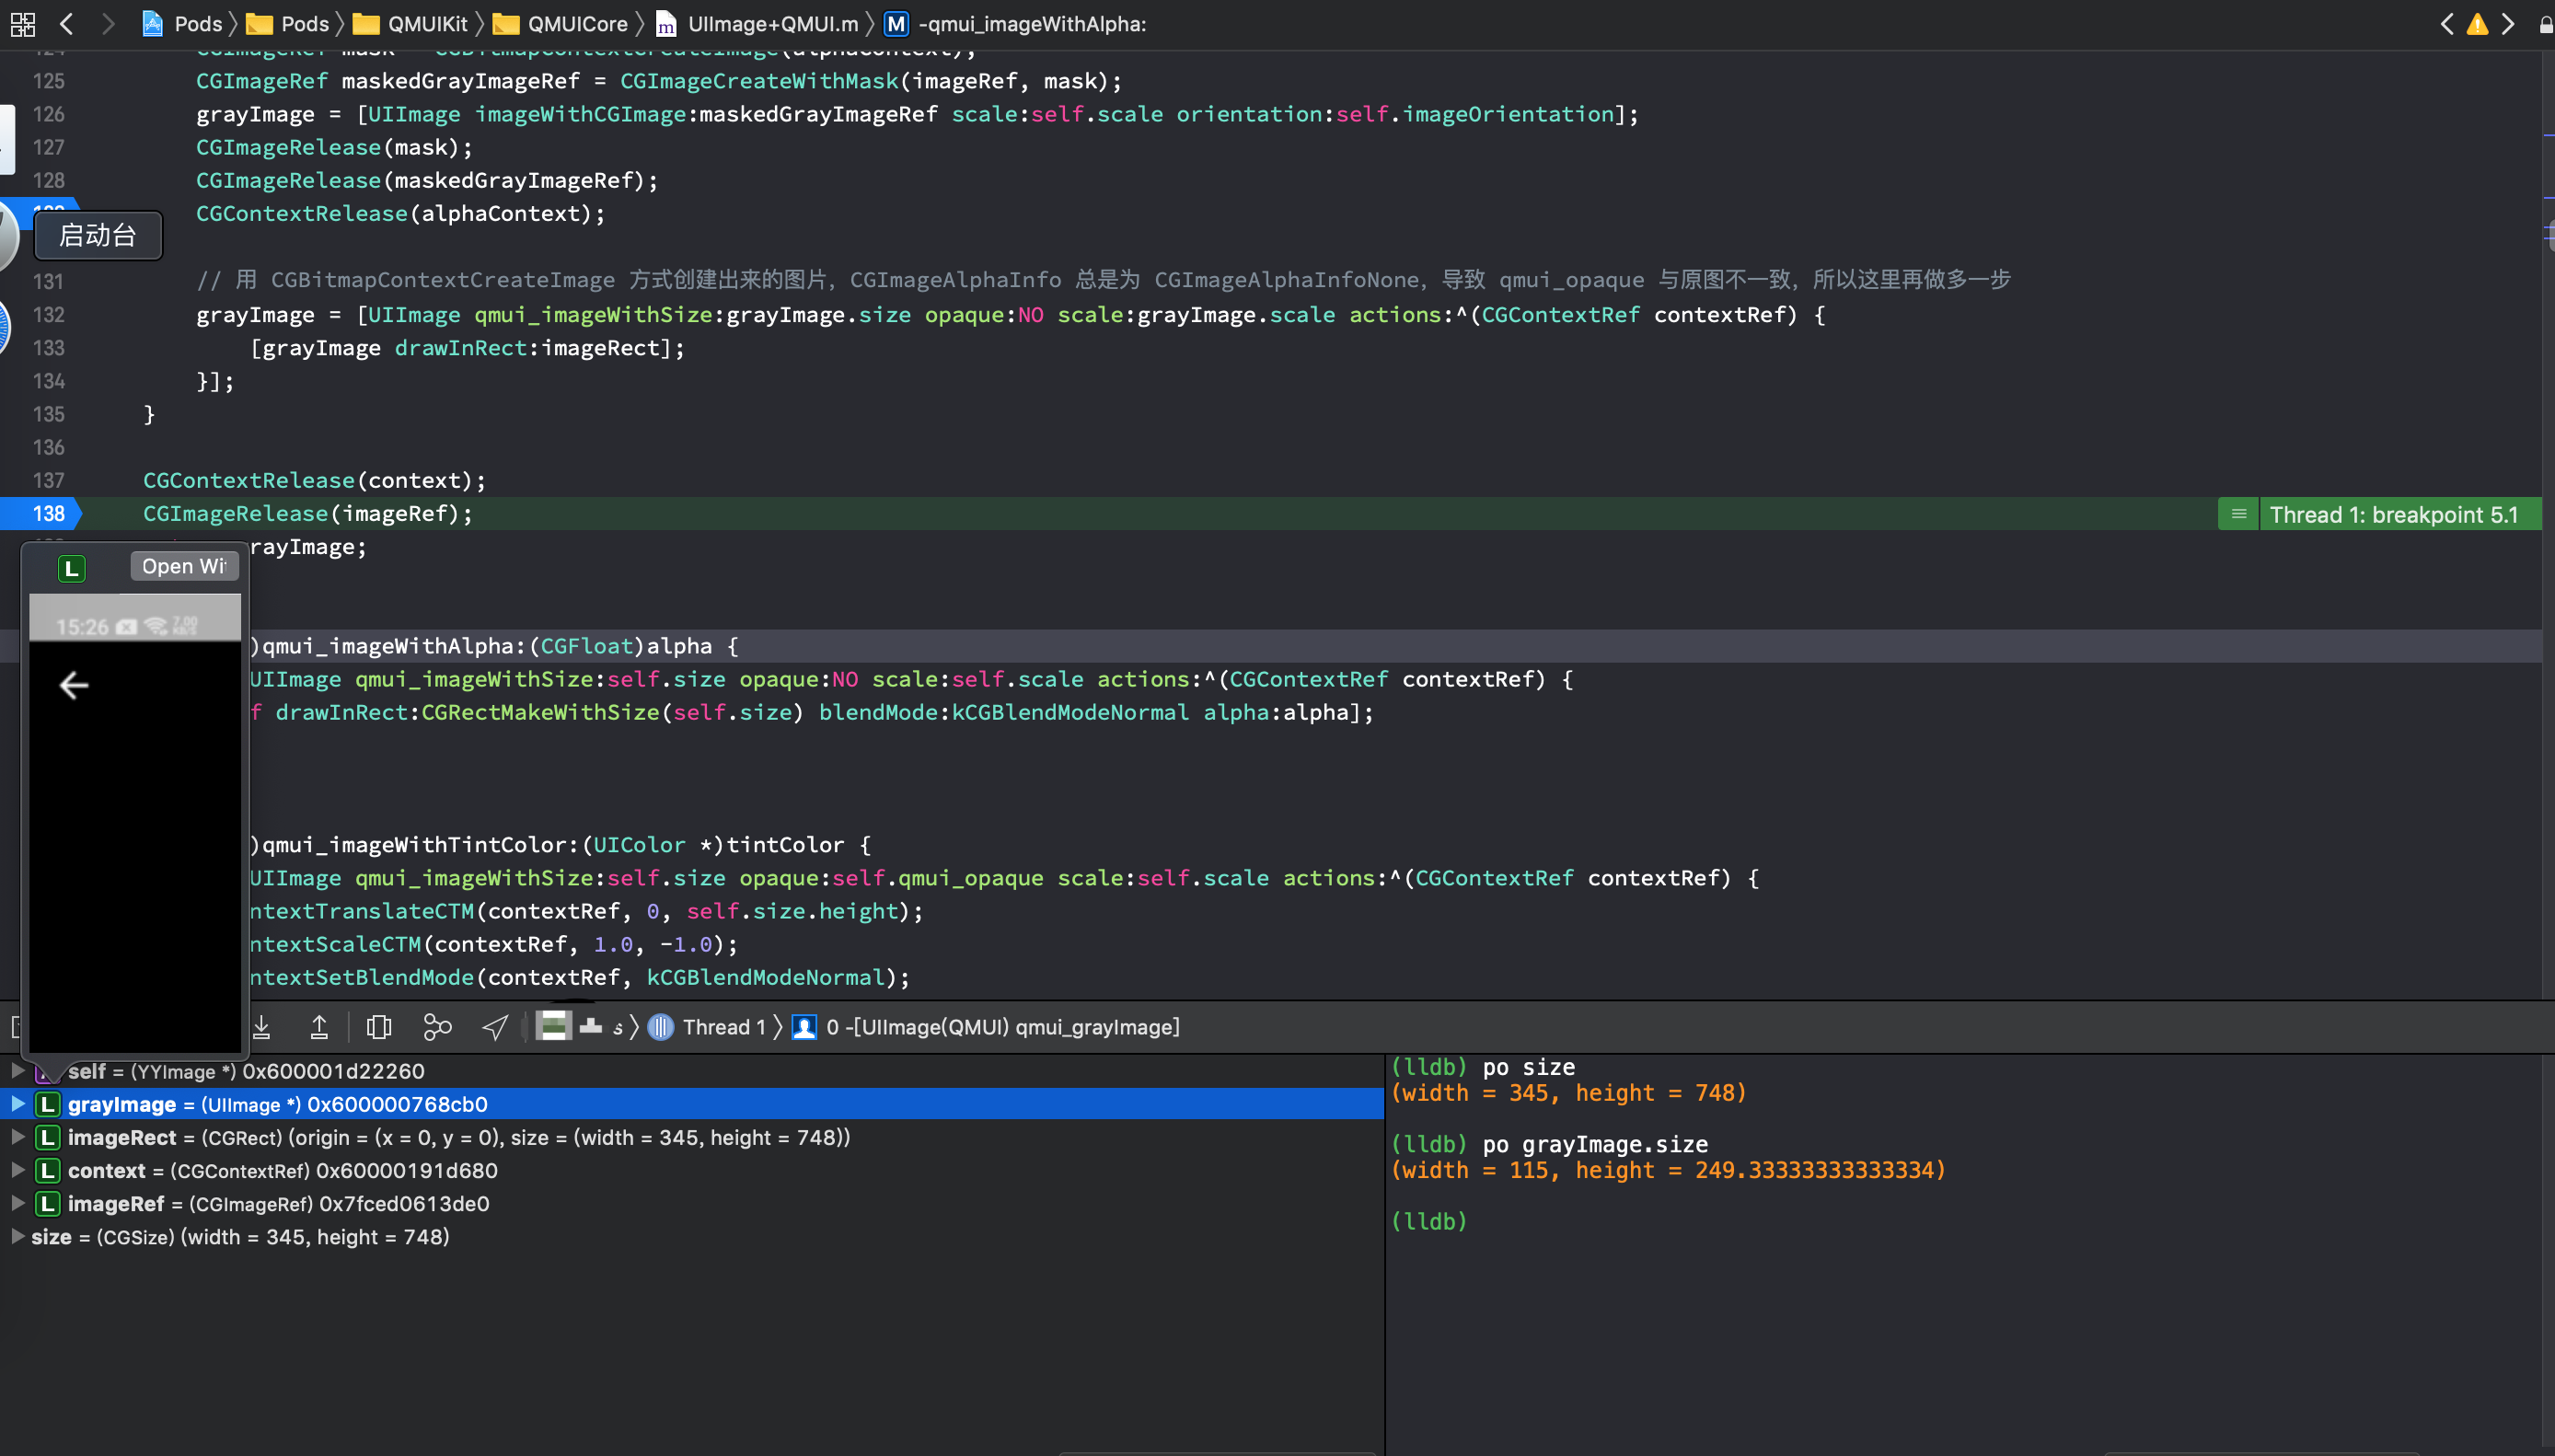Open the related items grid menu
Viewport: 2555px width, 1456px height.
(22, 24)
